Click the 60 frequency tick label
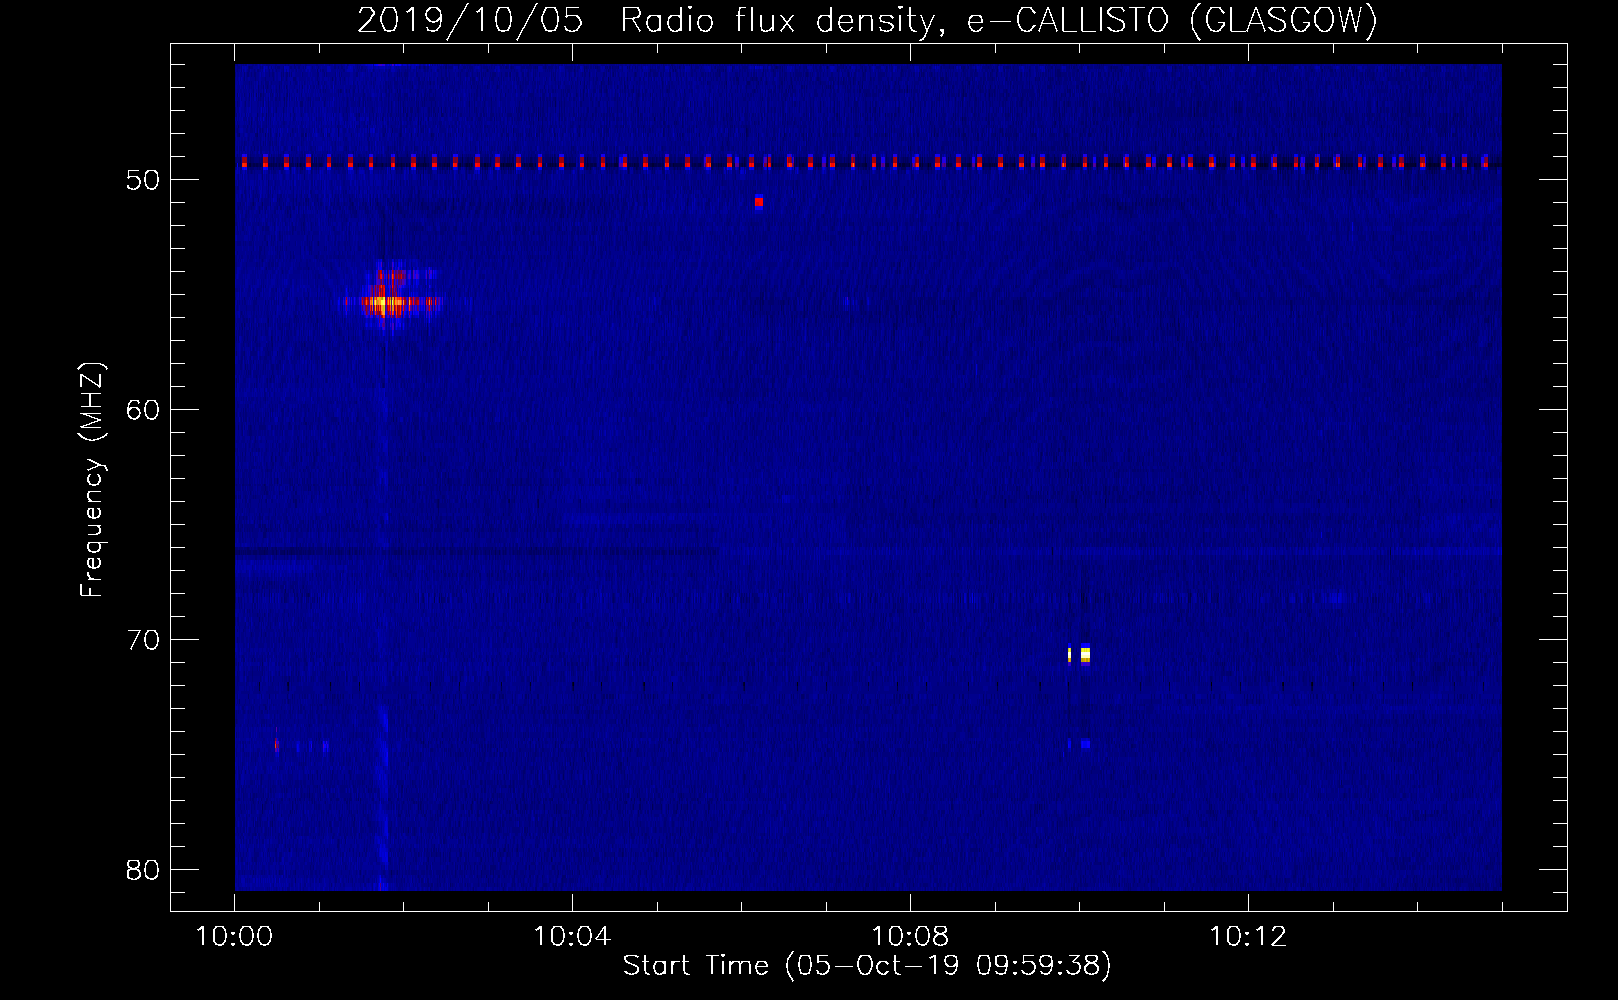1618x1000 pixels. click(x=143, y=410)
